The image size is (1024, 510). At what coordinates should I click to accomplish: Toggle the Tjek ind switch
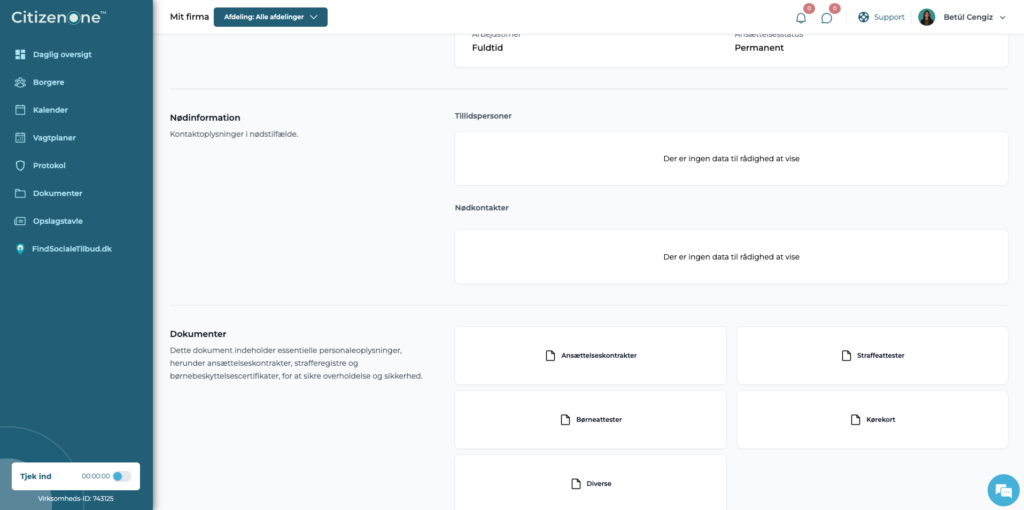pyautogui.click(x=121, y=476)
